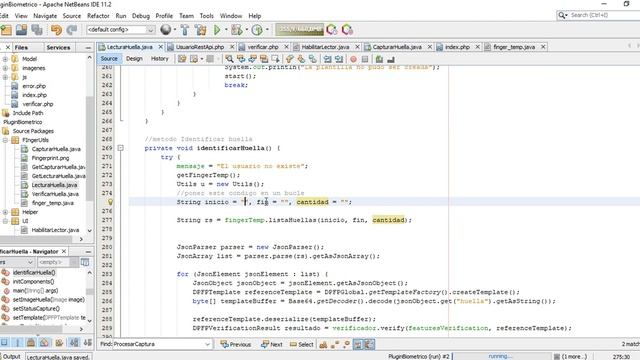This screenshot has height=360, width=640.
Task: Click the Navigator horizontal scrollbar
Action: [x=32, y=329]
